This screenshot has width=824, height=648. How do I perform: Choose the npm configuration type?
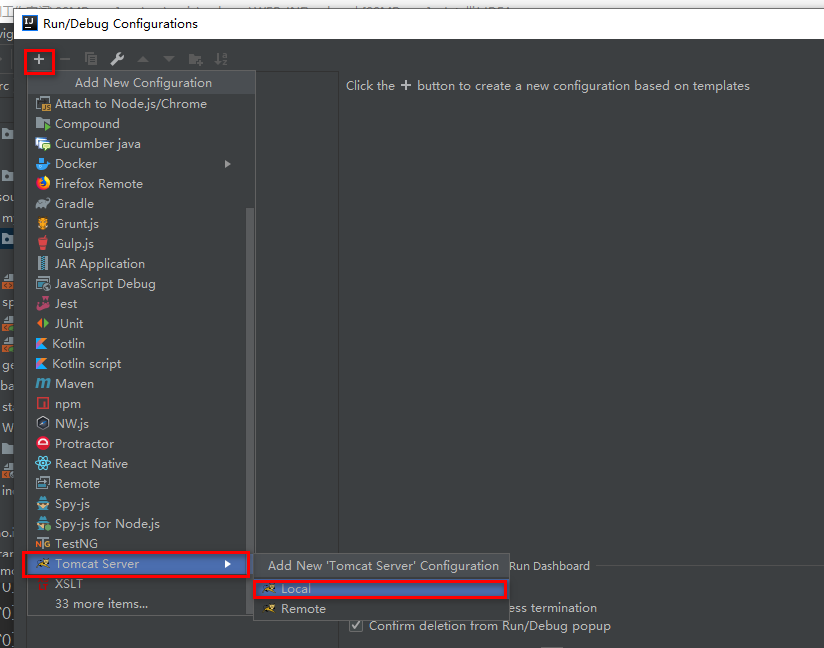point(138,404)
